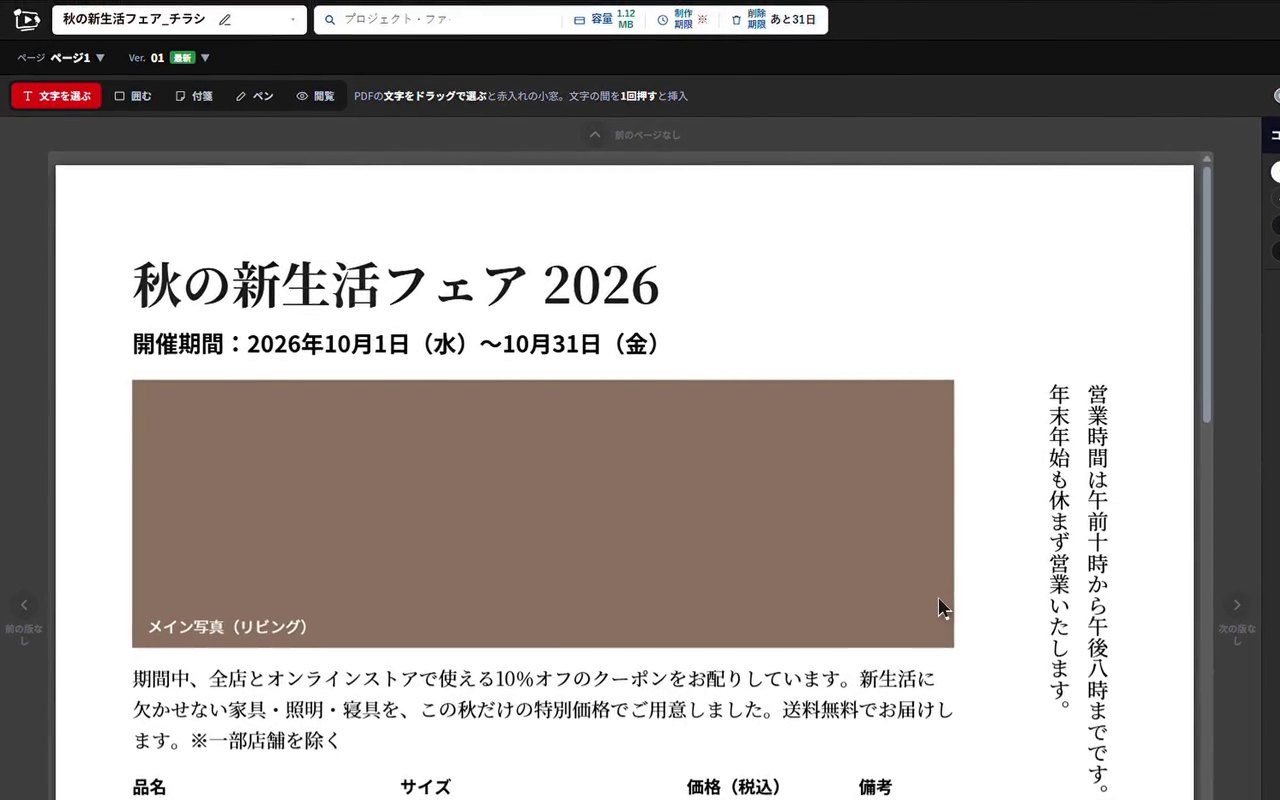
Task: Click the brown メイン写真（リビング） image placeholder
Action: click(x=543, y=514)
